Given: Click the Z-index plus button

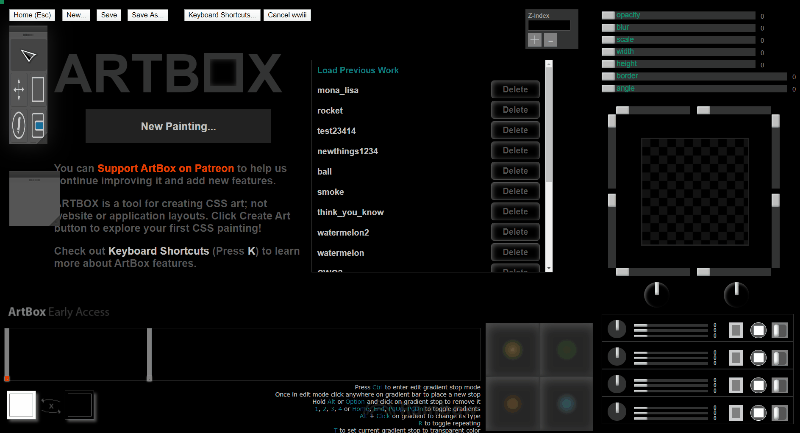Looking at the screenshot, I should (534, 40).
